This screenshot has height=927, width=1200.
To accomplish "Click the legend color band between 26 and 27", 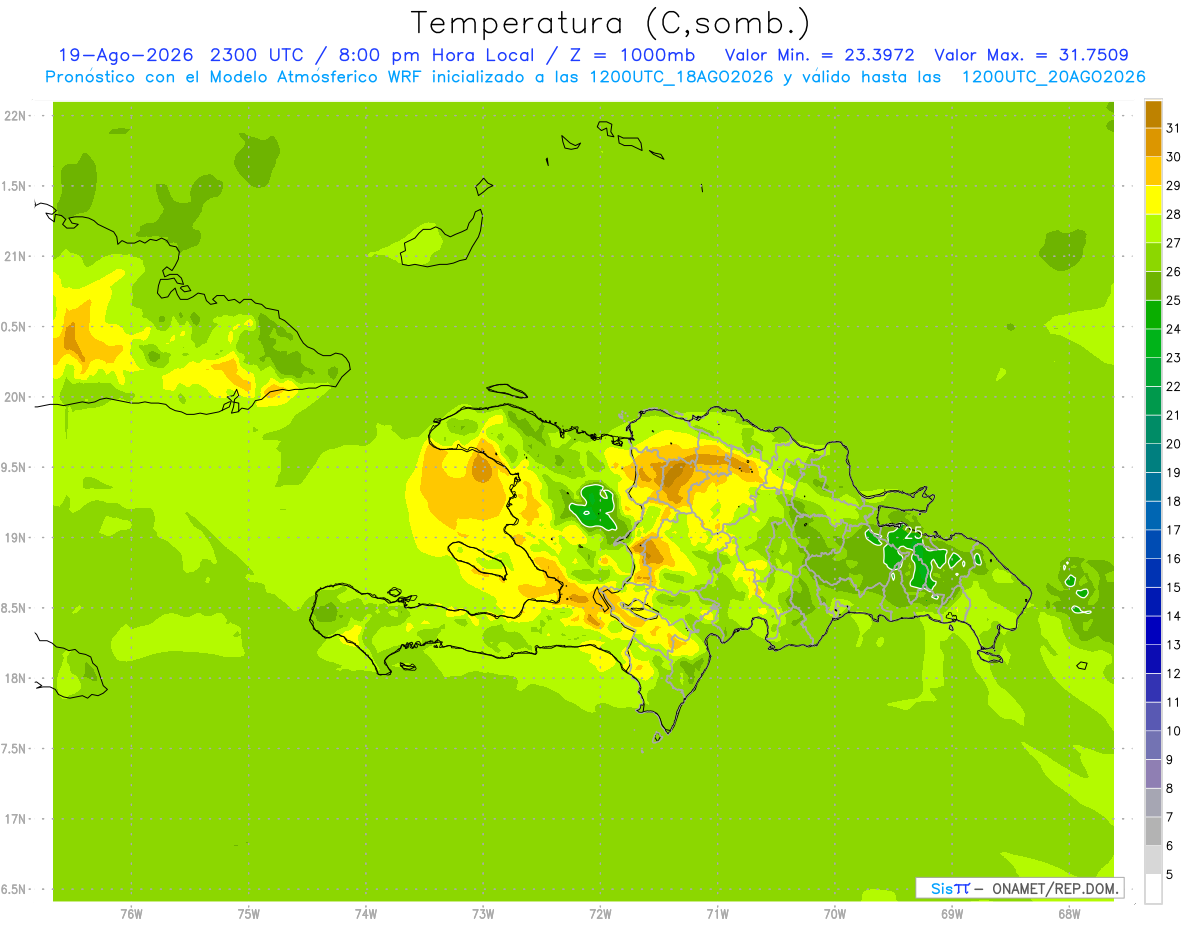I will point(1153,257).
